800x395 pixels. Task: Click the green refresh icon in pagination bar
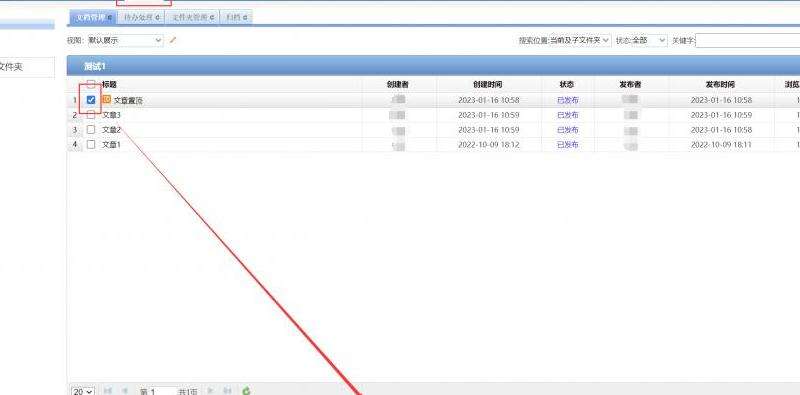246,391
